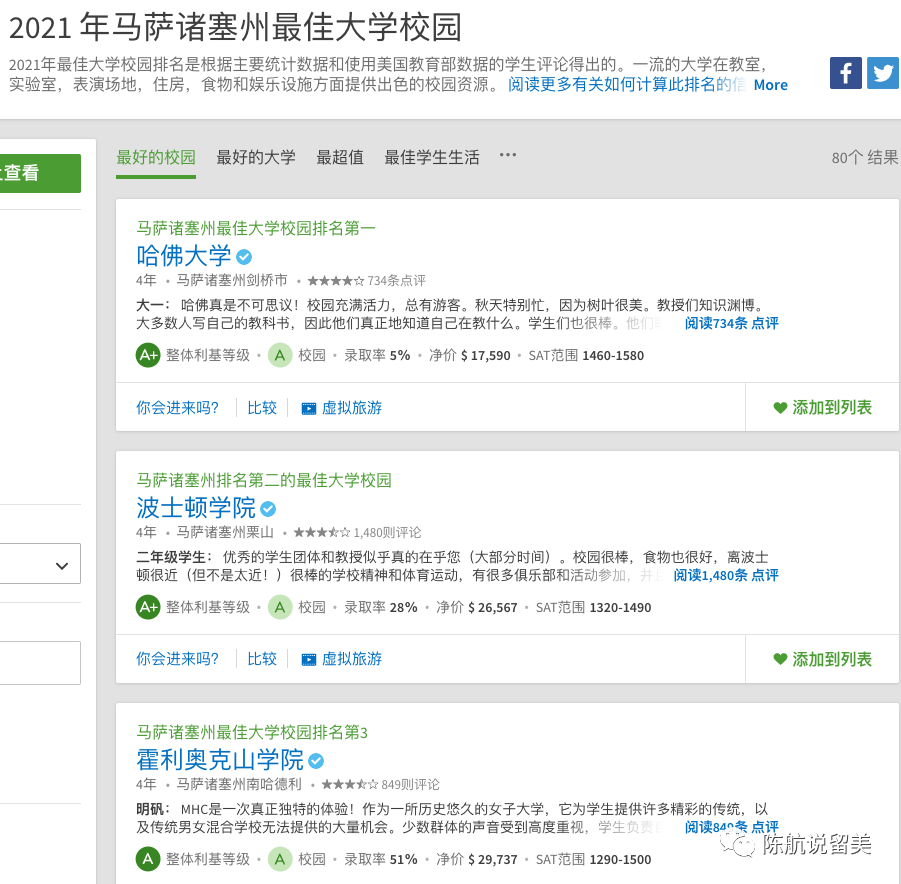Click the 马萨诸塞州最佳大学校园排名第3 heading
The image size is (901, 884).
pyautogui.click(x=252, y=732)
